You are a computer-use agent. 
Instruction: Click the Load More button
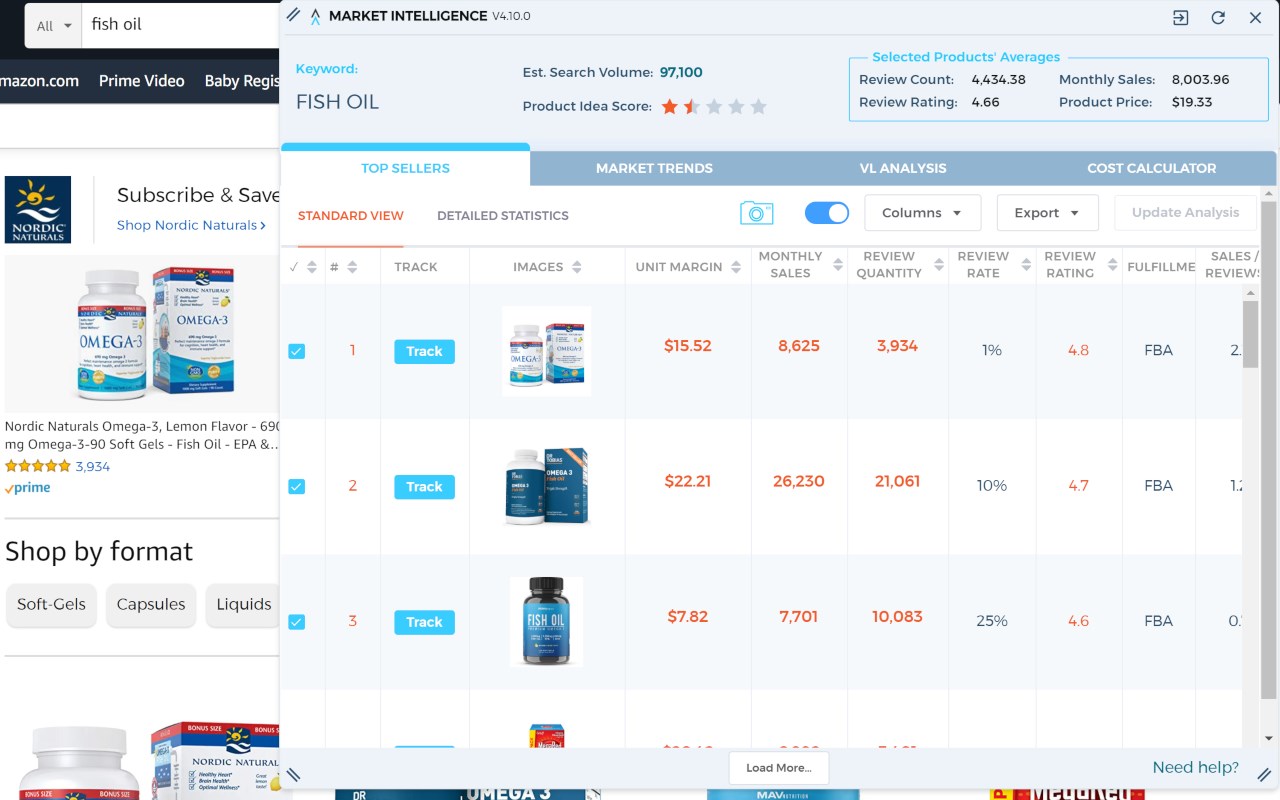pyautogui.click(x=779, y=768)
